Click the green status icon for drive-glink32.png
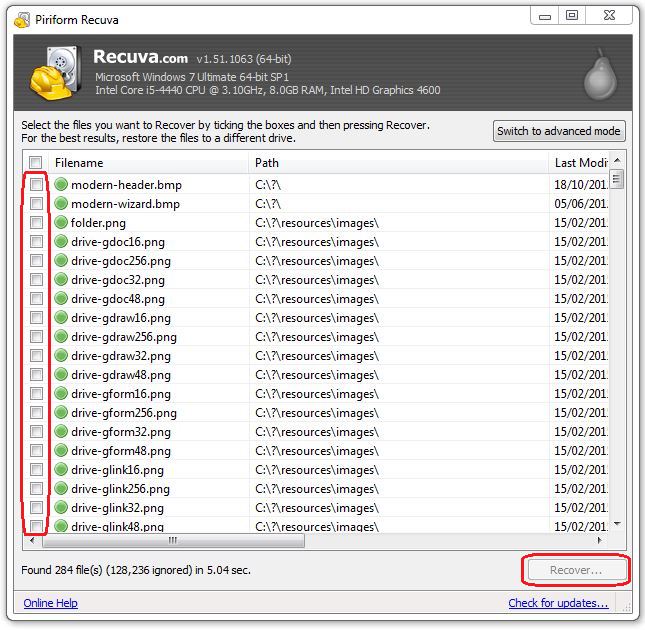The width and height of the screenshot is (645, 630). coord(61,507)
